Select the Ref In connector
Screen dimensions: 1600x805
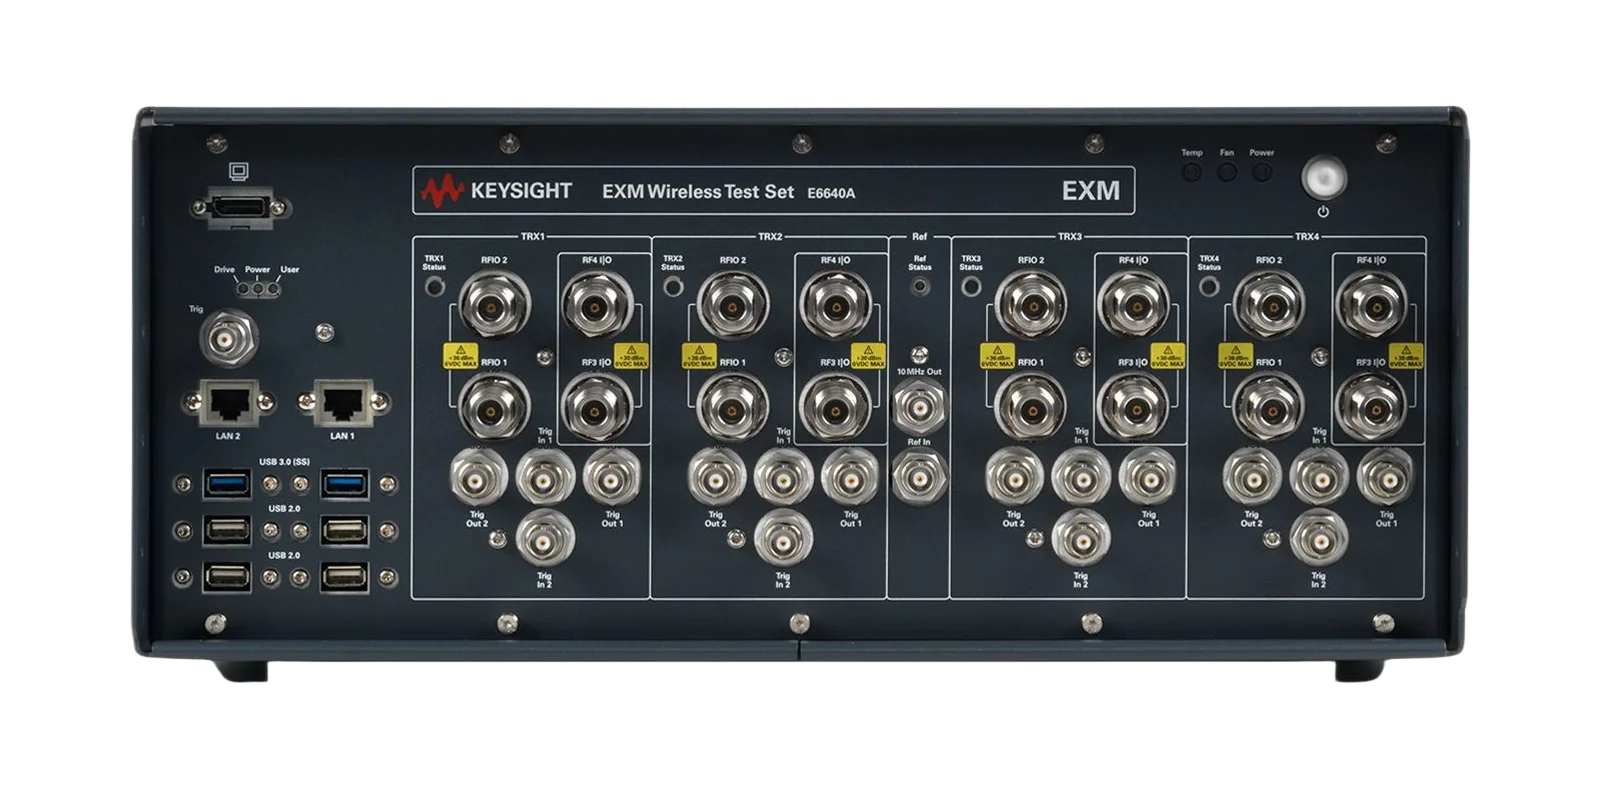coord(919,476)
